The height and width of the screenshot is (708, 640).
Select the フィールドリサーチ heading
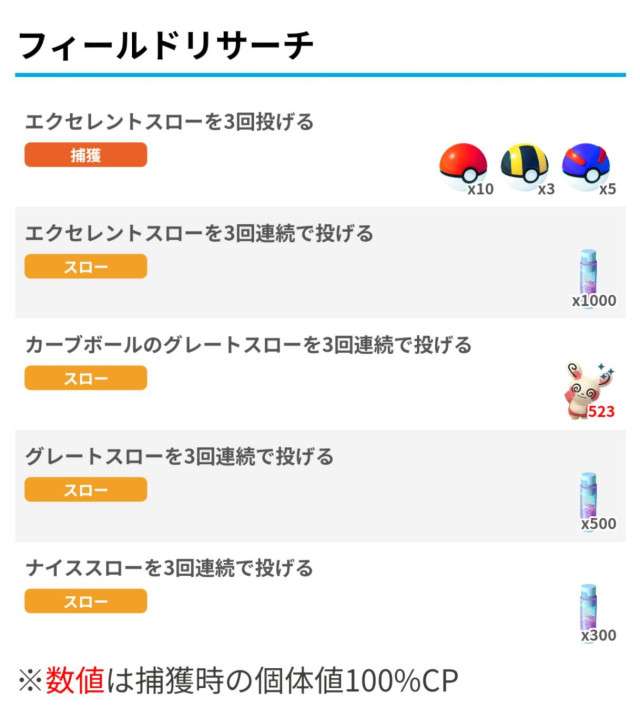click(166, 45)
